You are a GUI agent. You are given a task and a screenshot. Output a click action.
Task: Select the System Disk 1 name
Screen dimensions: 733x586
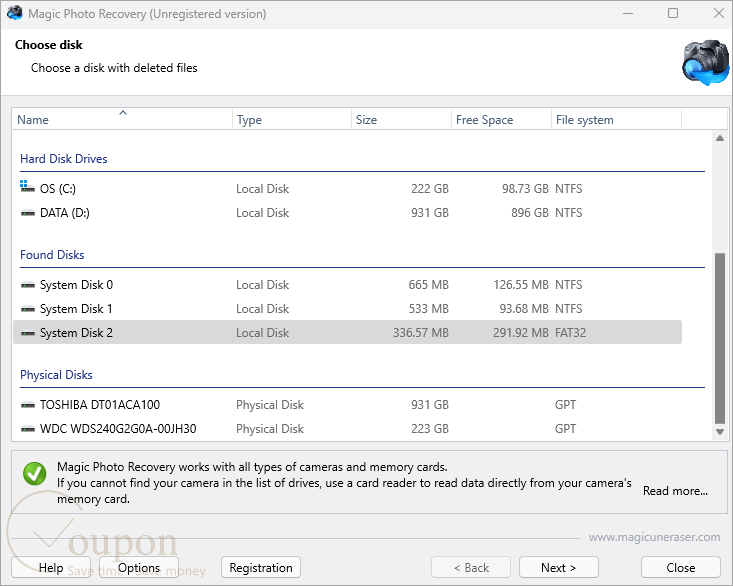click(76, 309)
